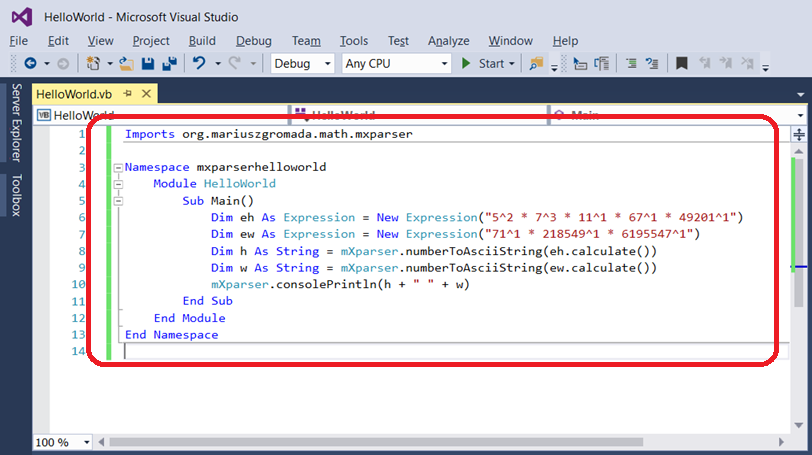
Task: Save the file with the Save icon
Action: [148, 64]
